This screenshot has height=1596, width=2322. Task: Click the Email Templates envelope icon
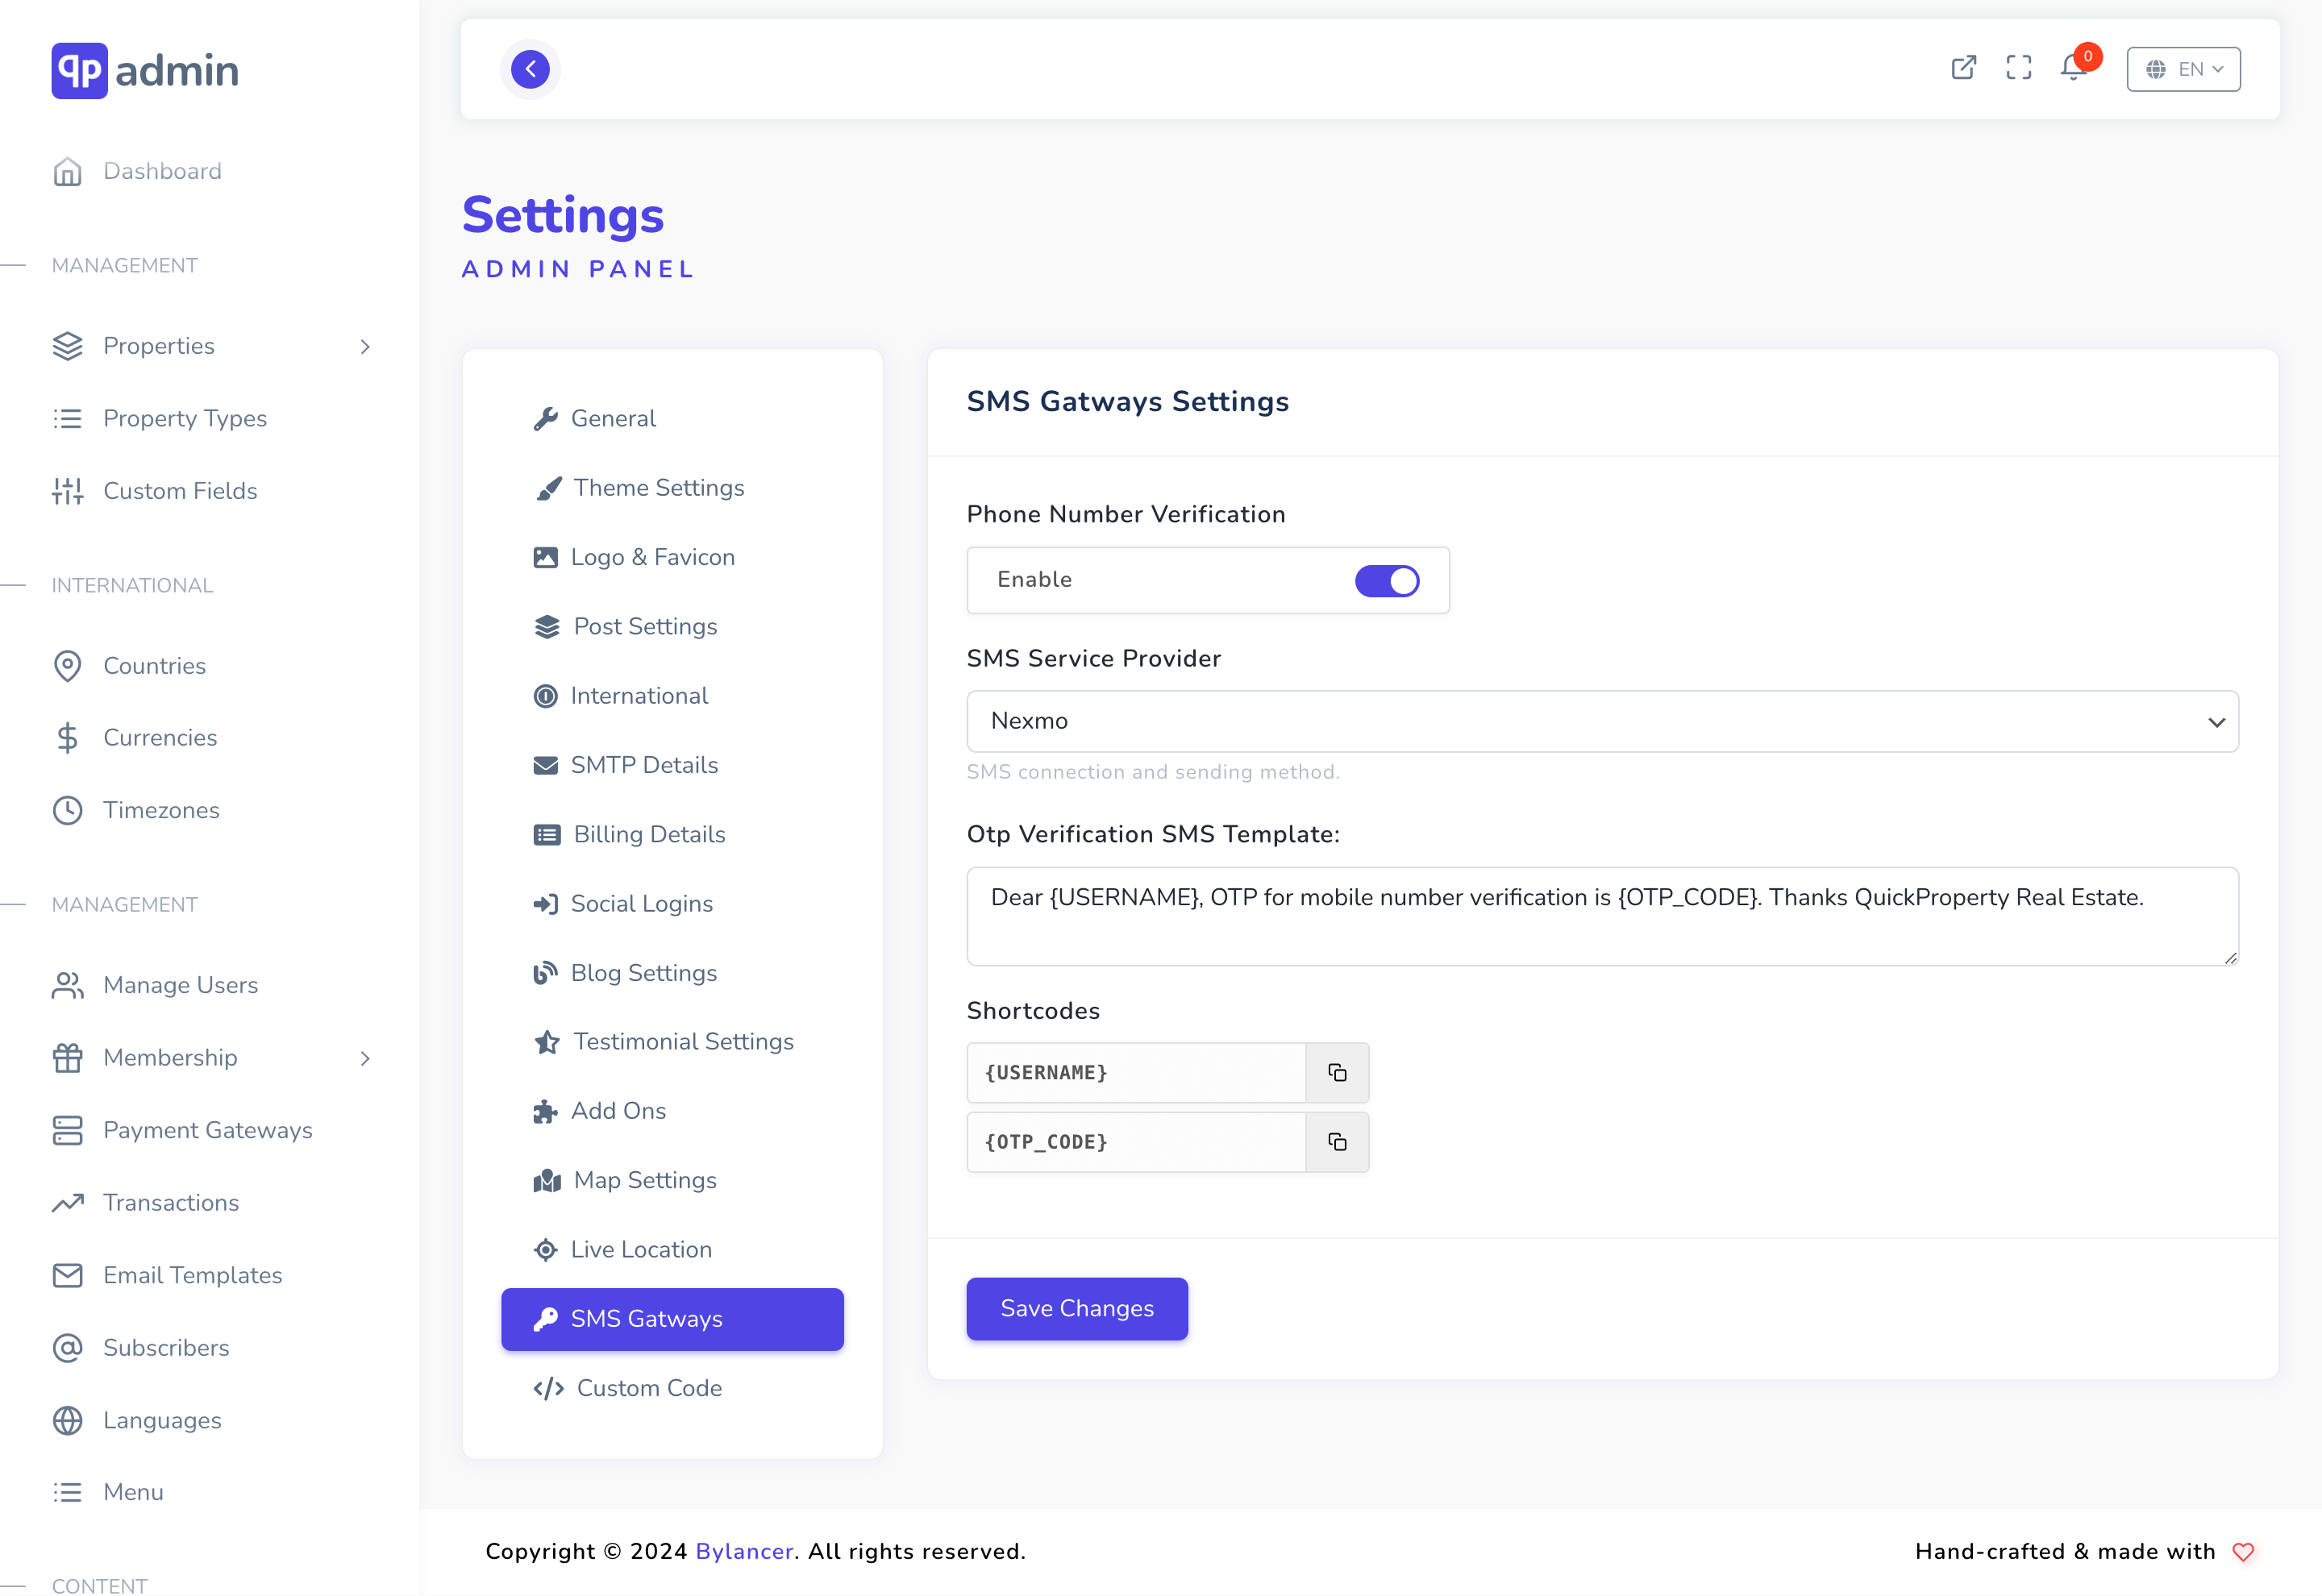67,1275
